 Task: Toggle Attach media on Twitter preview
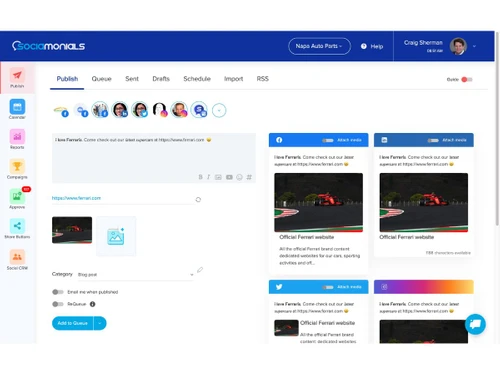click(x=328, y=287)
